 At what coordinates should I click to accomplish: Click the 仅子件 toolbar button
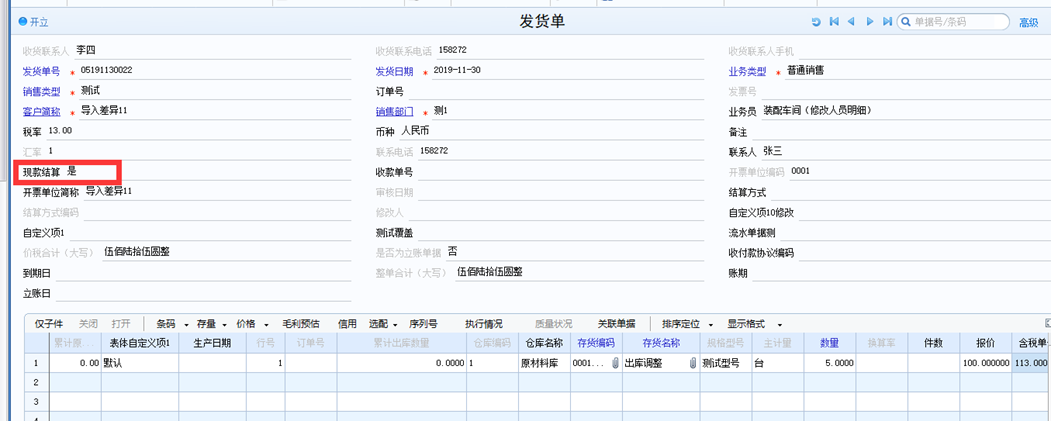pos(49,324)
